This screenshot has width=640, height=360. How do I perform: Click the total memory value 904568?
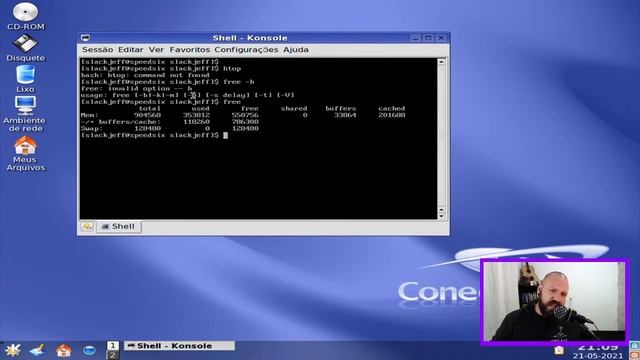click(x=147, y=115)
